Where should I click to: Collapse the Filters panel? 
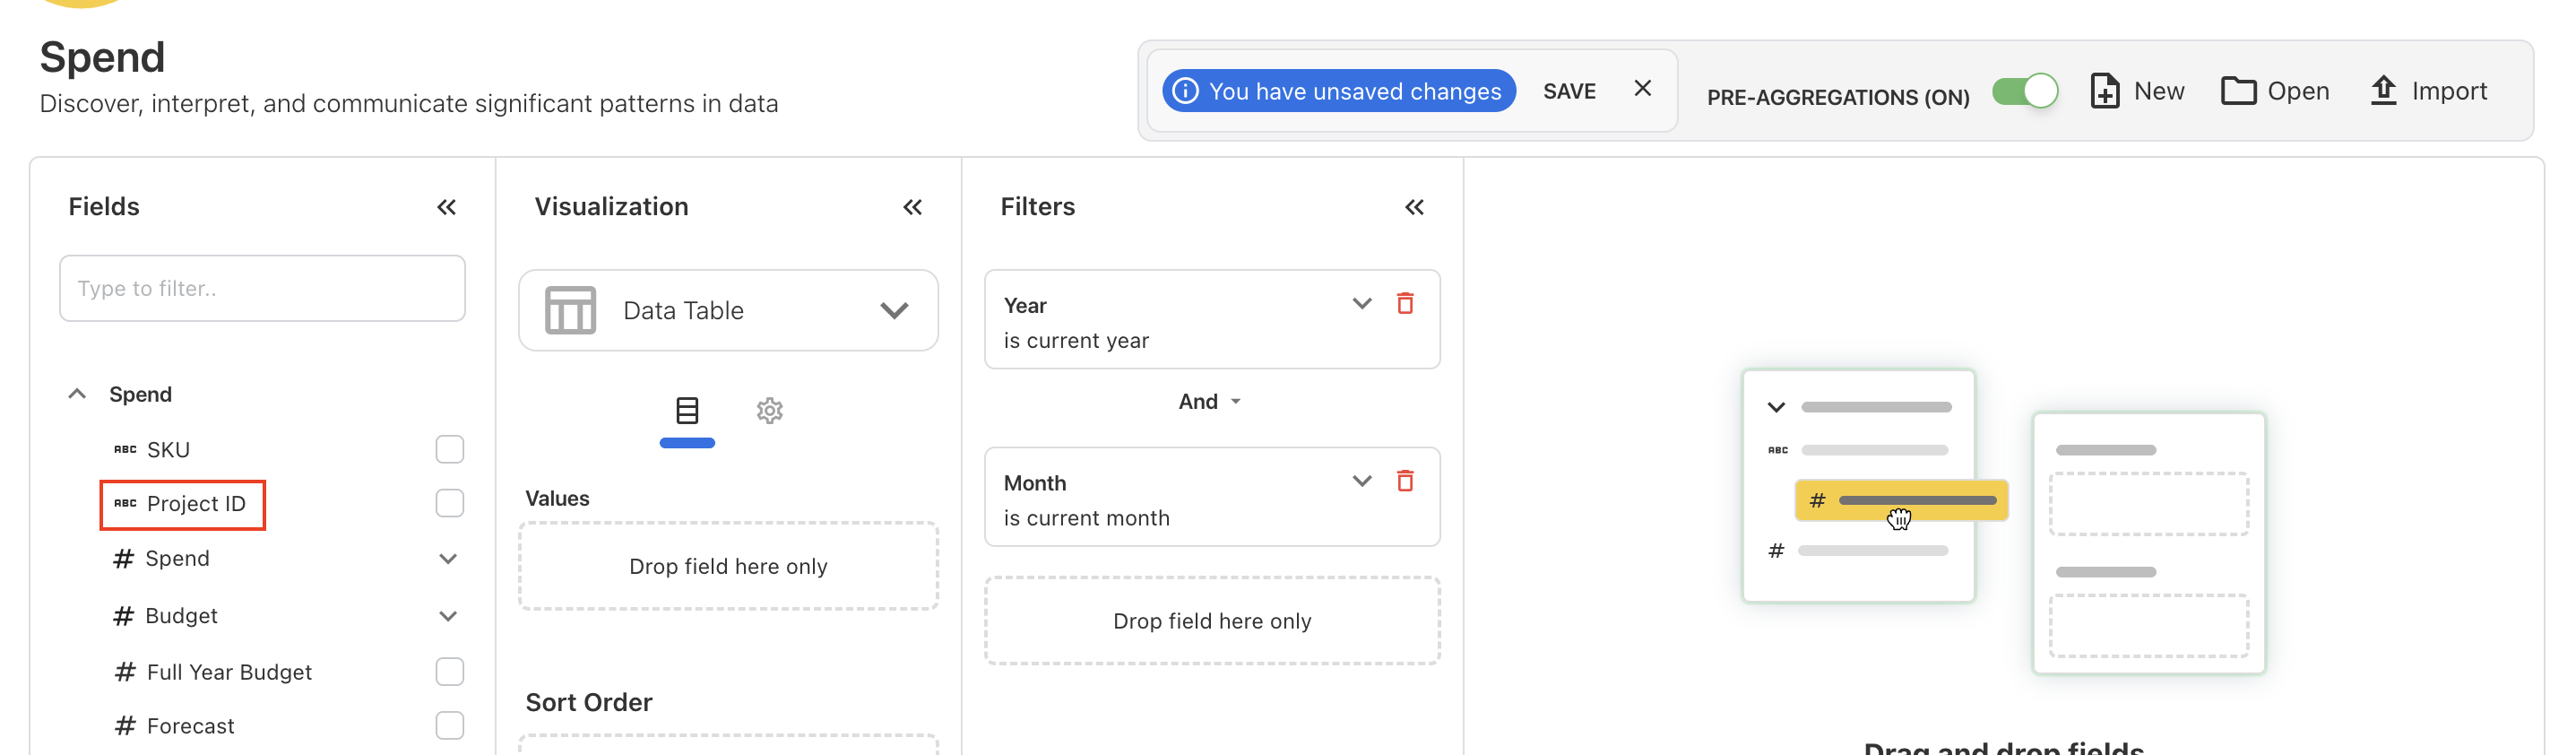1413,207
